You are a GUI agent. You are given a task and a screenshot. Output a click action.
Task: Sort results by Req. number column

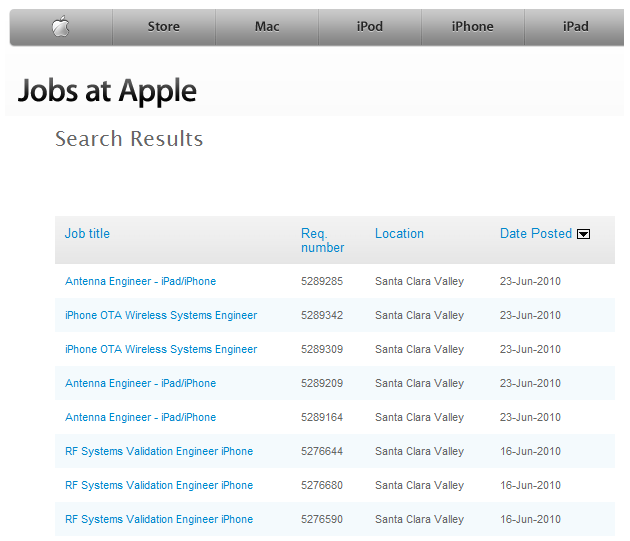pyautogui.click(x=323, y=240)
